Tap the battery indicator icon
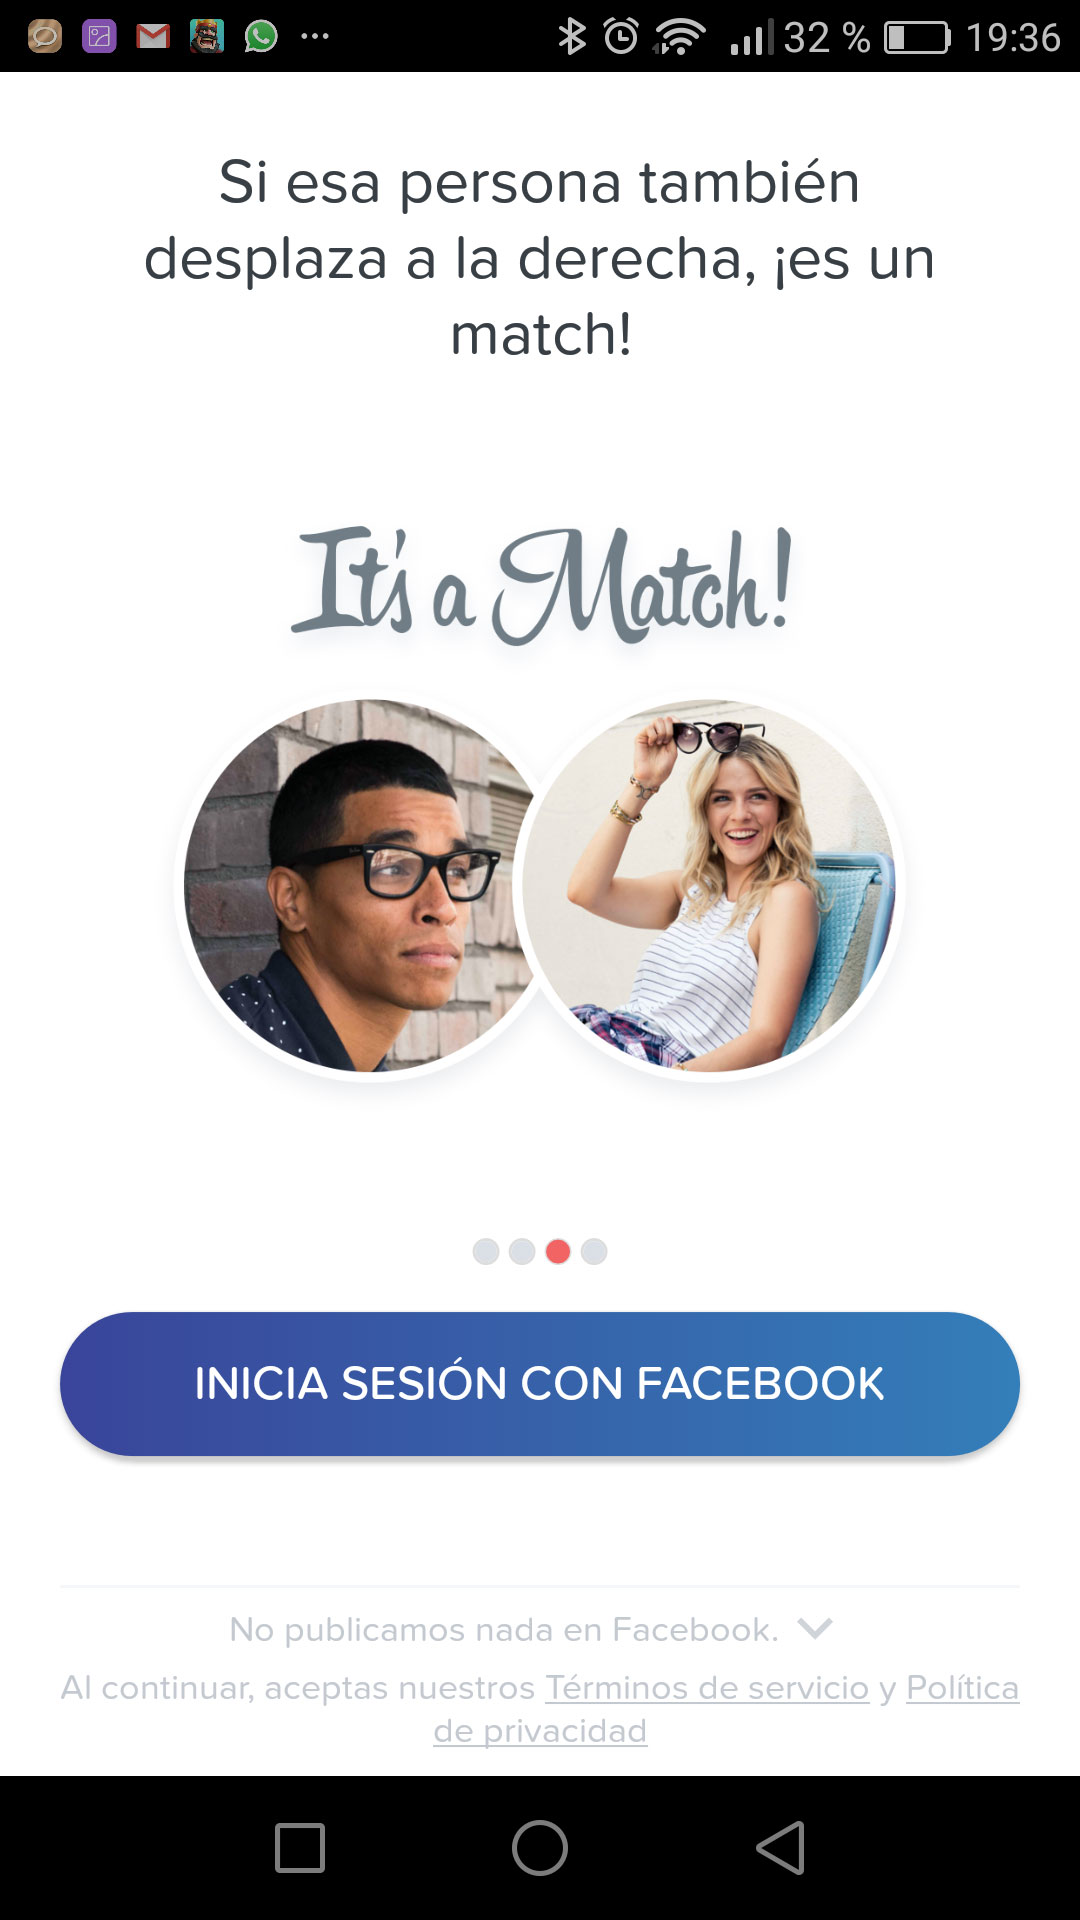 [x=917, y=38]
